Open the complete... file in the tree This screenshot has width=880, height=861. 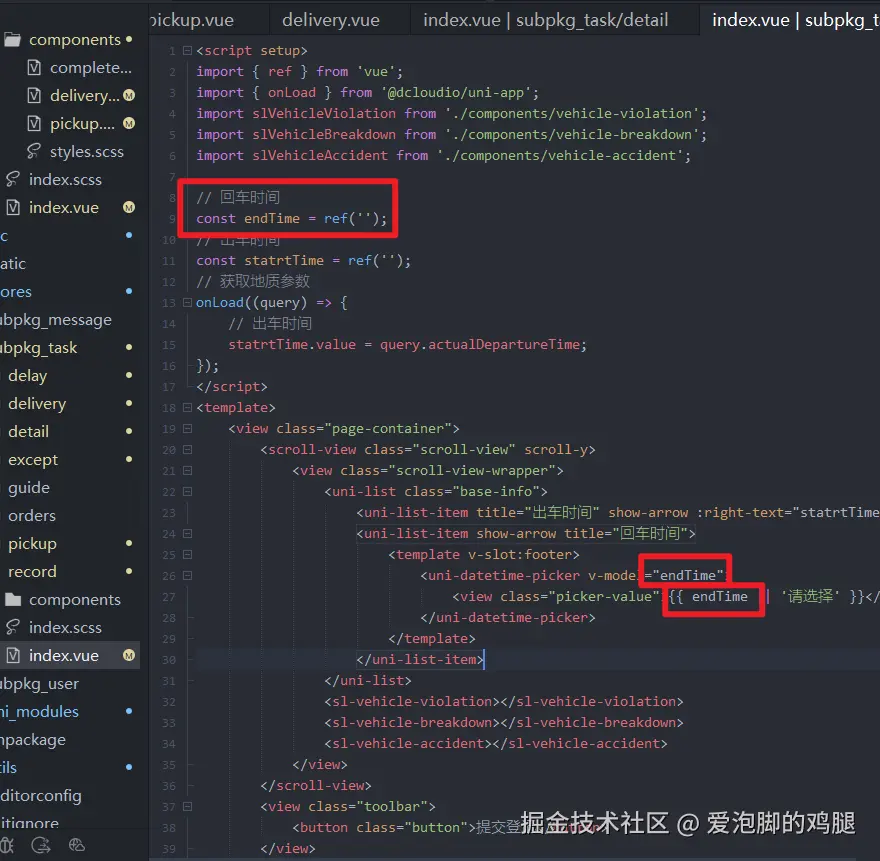(x=91, y=68)
